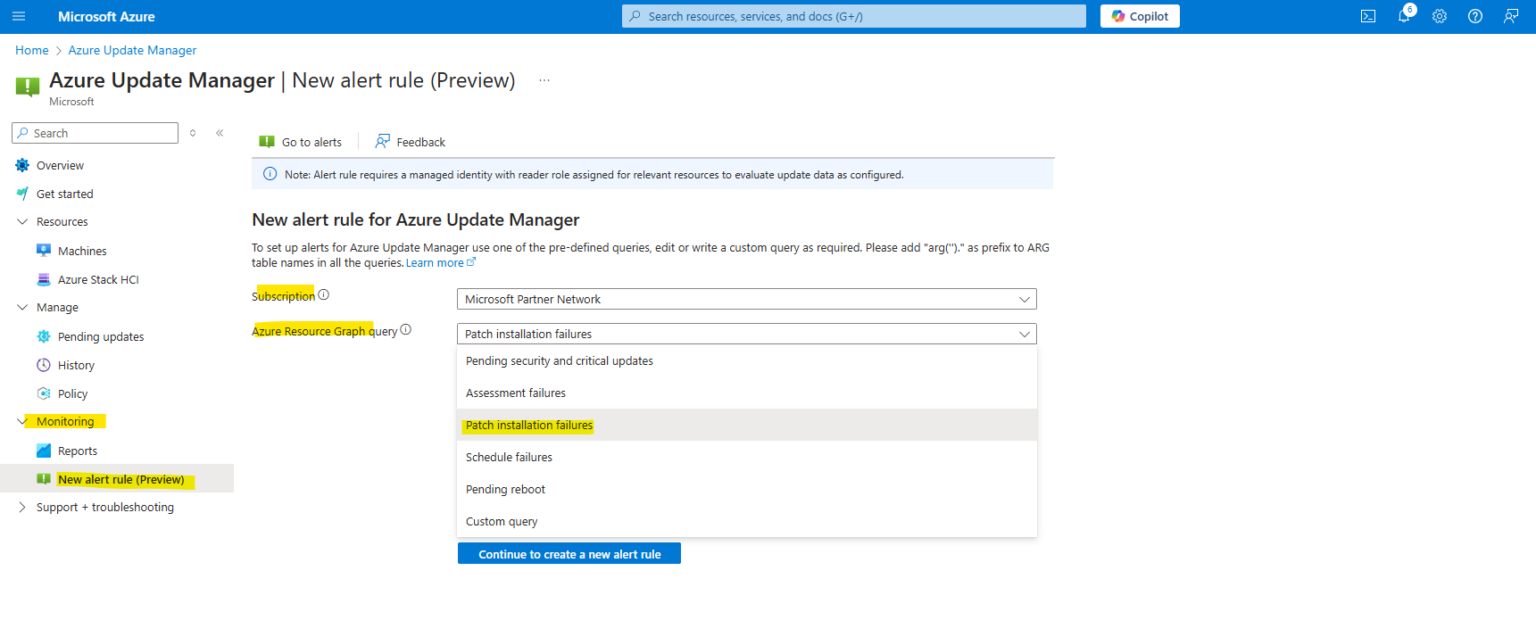Open the History page icon
This screenshot has width=1536, height=637.
click(44, 364)
